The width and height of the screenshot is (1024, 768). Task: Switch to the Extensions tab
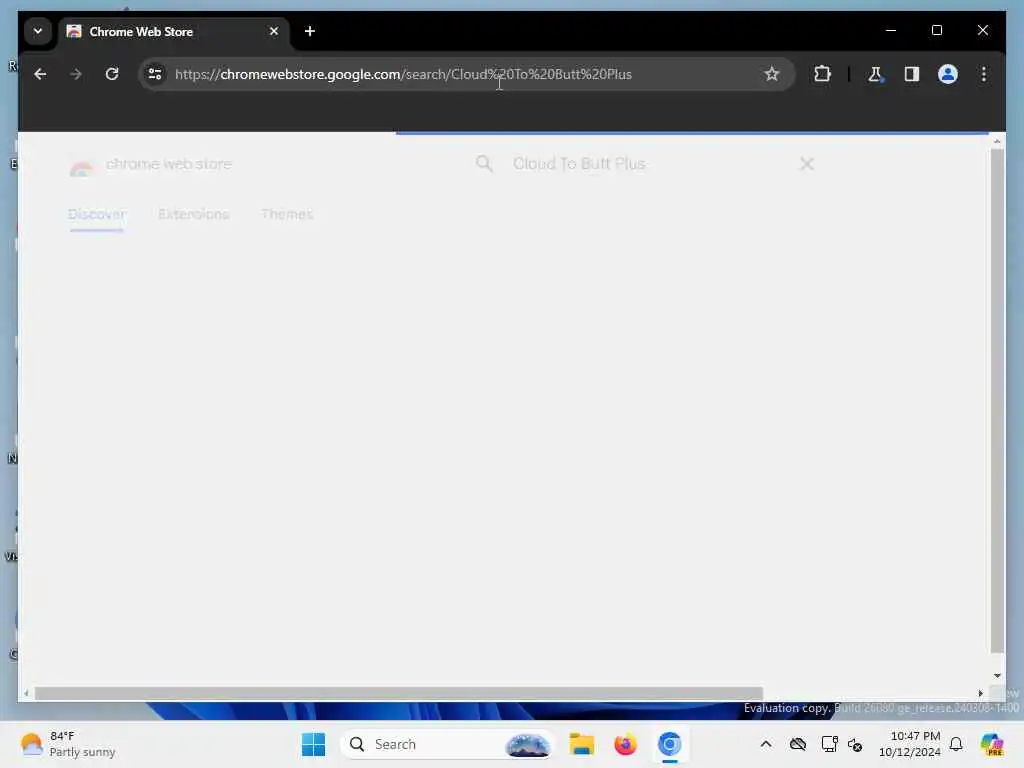point(193,214)
